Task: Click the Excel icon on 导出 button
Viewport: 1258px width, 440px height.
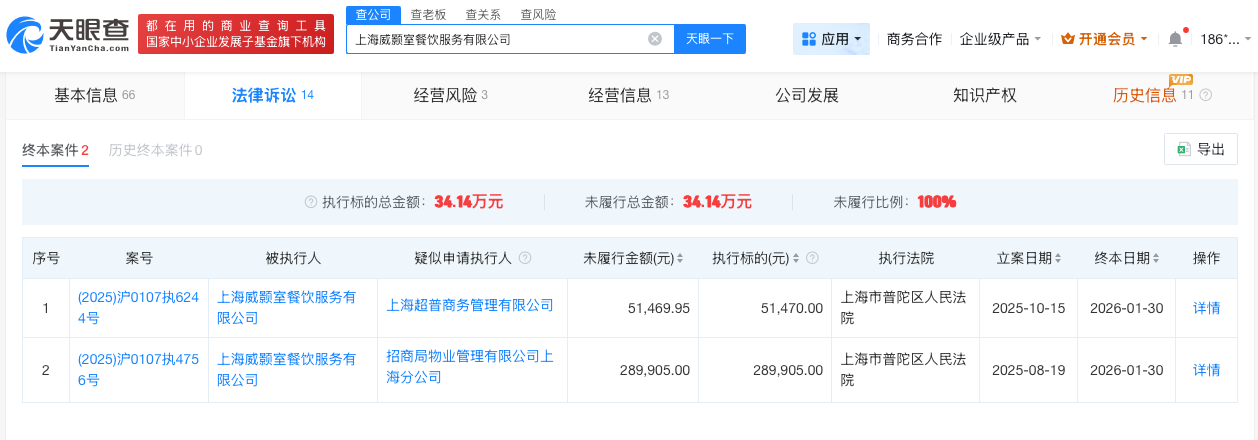Action: (x=1183, y=149)
